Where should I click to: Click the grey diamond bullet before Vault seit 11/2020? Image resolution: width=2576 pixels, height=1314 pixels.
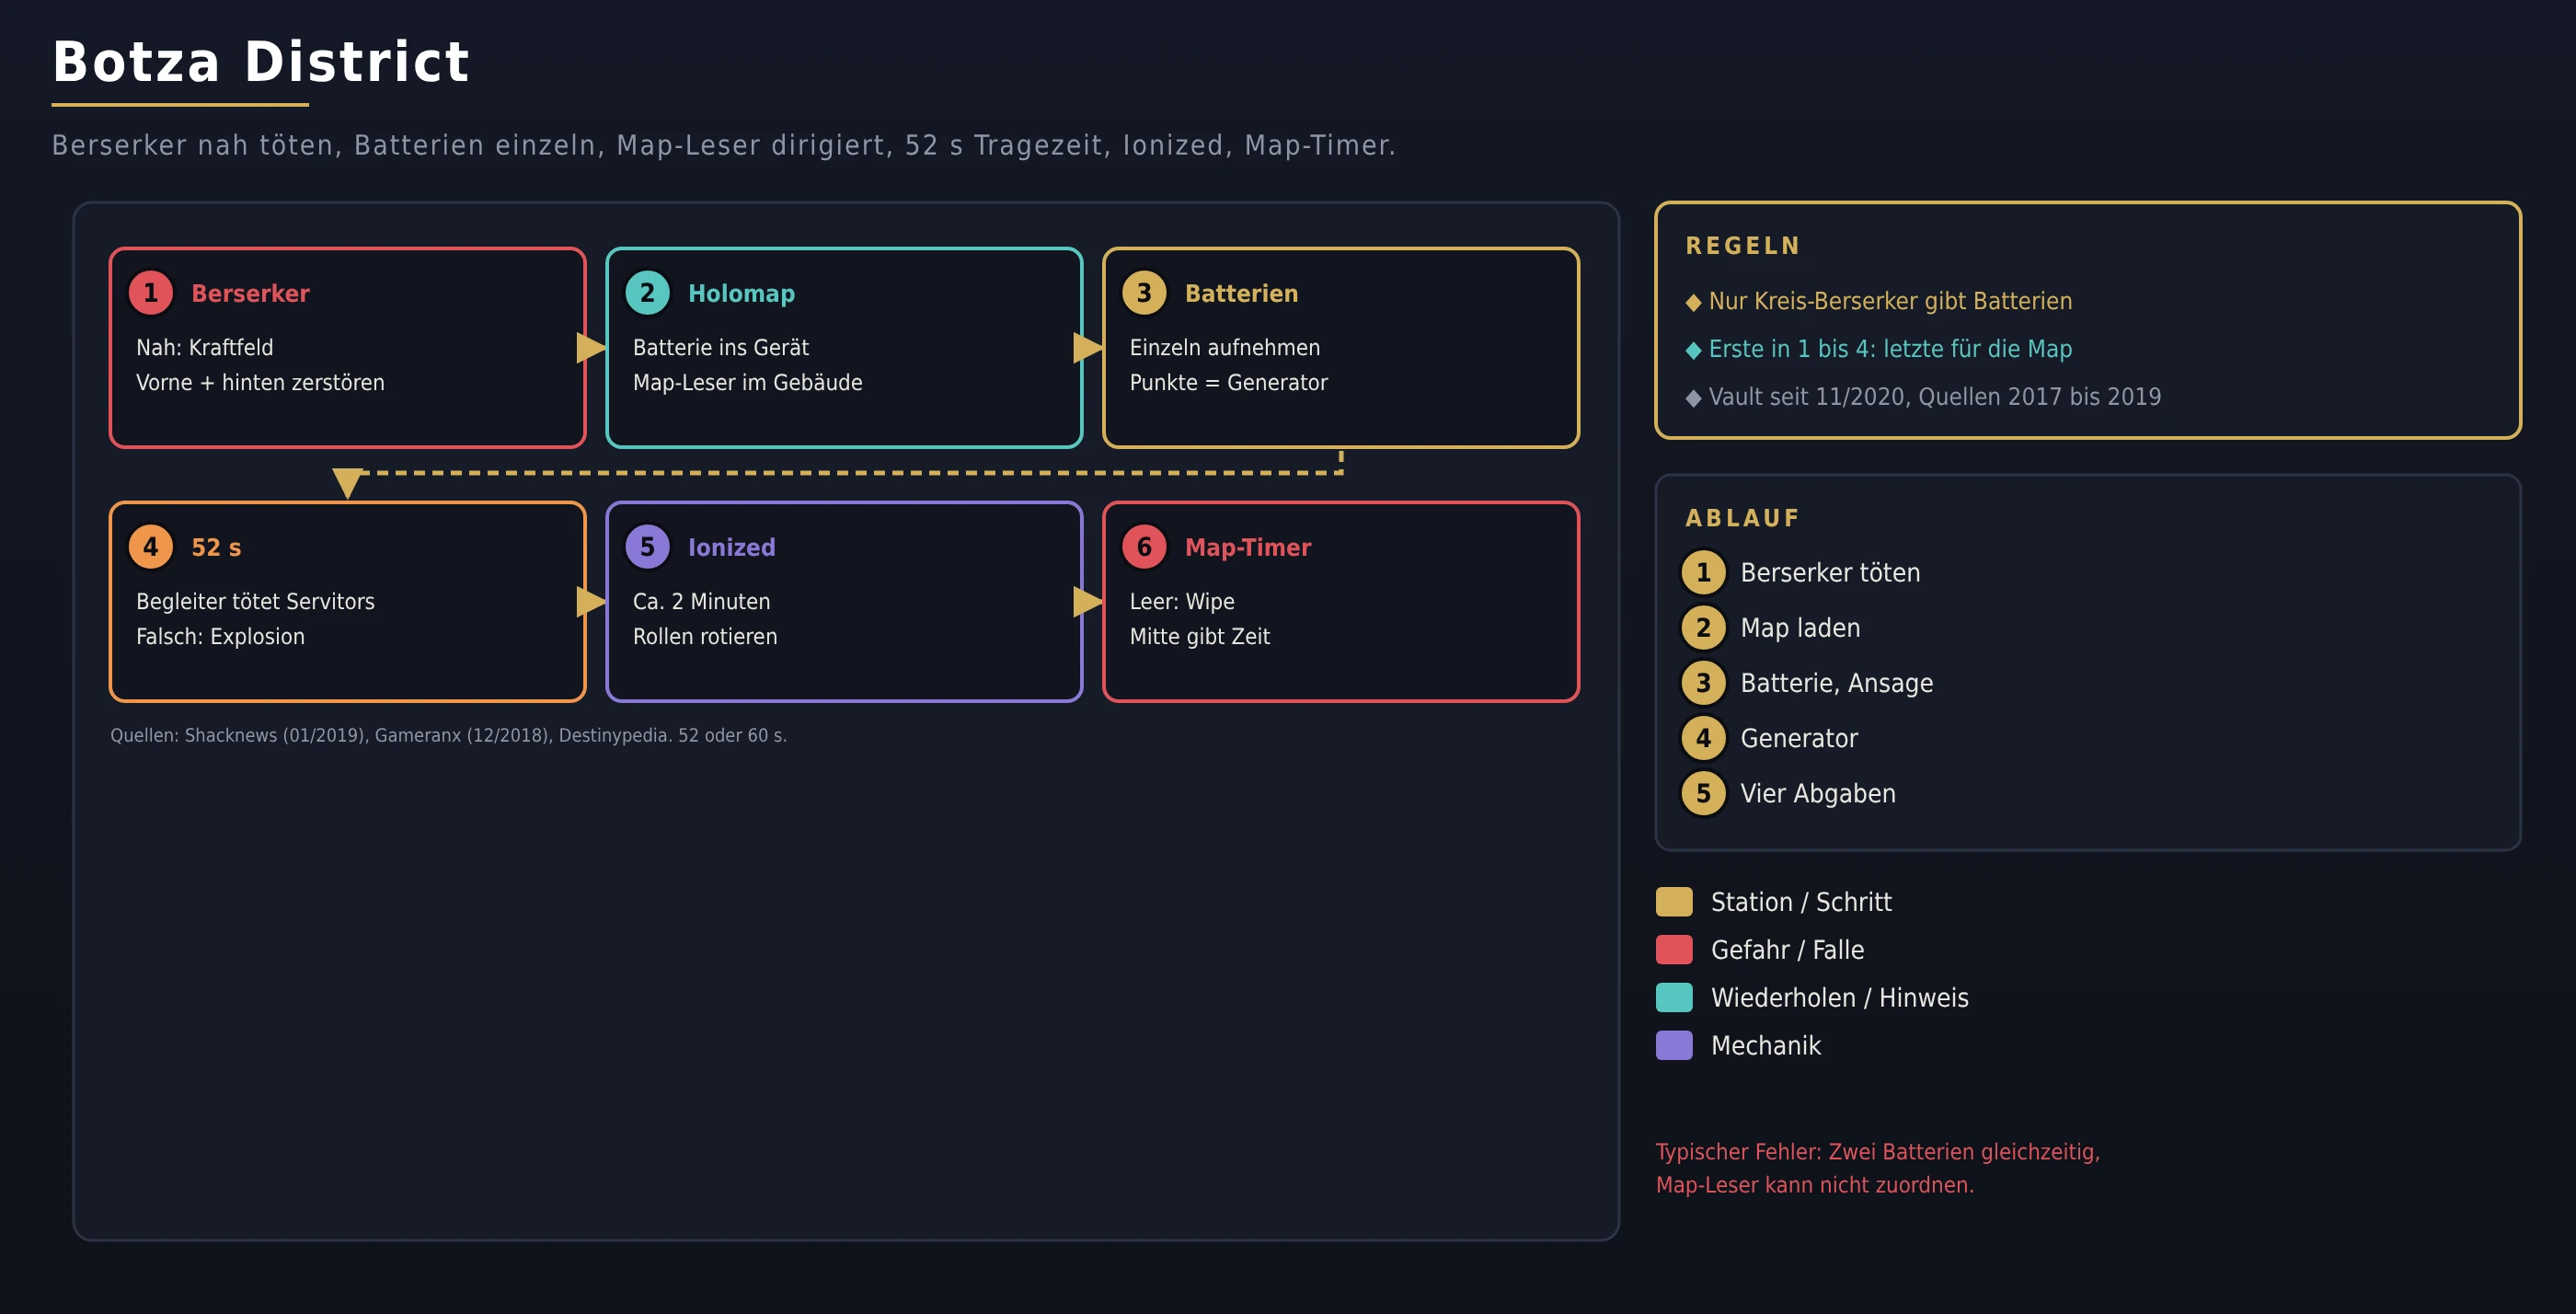click(1693, 398)
